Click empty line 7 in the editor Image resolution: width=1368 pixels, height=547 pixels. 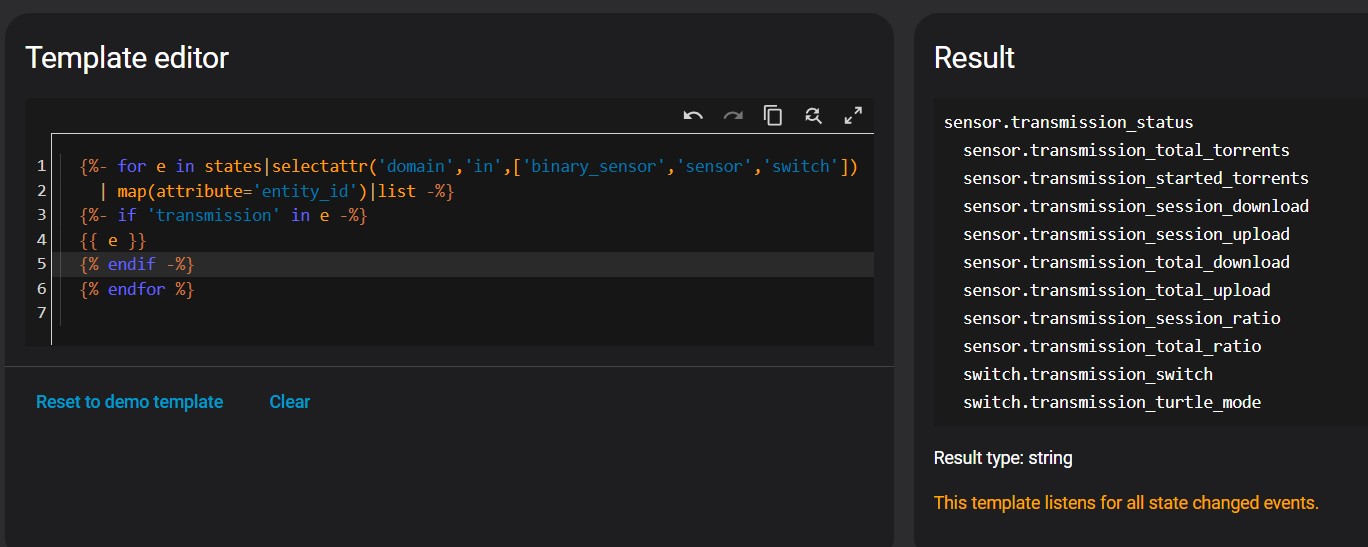pyautogui.click(x=300, y=314)
